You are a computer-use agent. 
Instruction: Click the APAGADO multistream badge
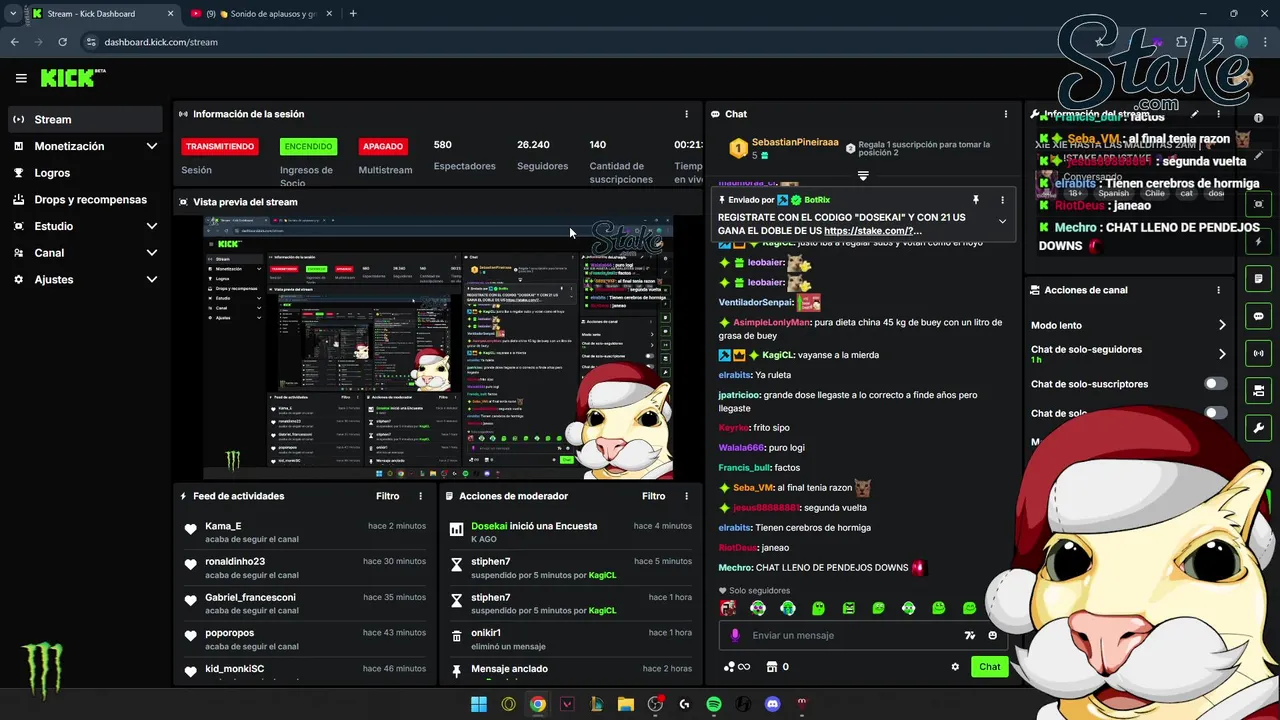pos(383,146)
